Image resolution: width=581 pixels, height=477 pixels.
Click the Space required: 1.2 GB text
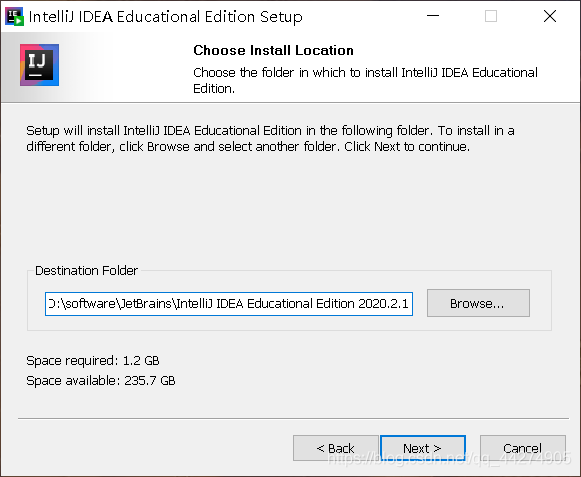[x=93, y=361]
